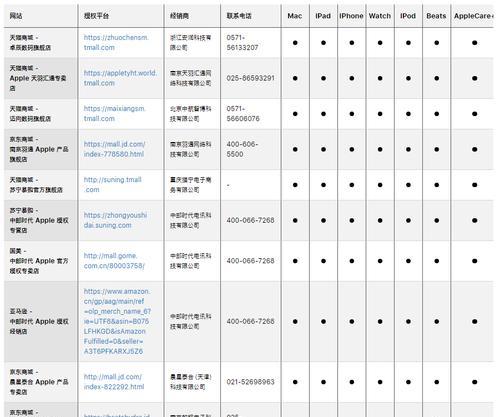Click the AppleCare+ column header

(473, 16)
